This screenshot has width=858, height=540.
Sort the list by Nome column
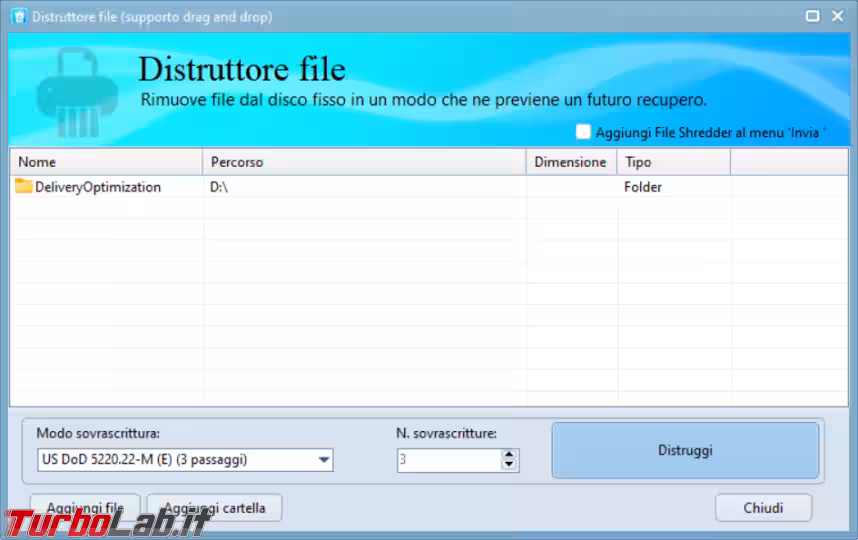click(x=105, y=162)
